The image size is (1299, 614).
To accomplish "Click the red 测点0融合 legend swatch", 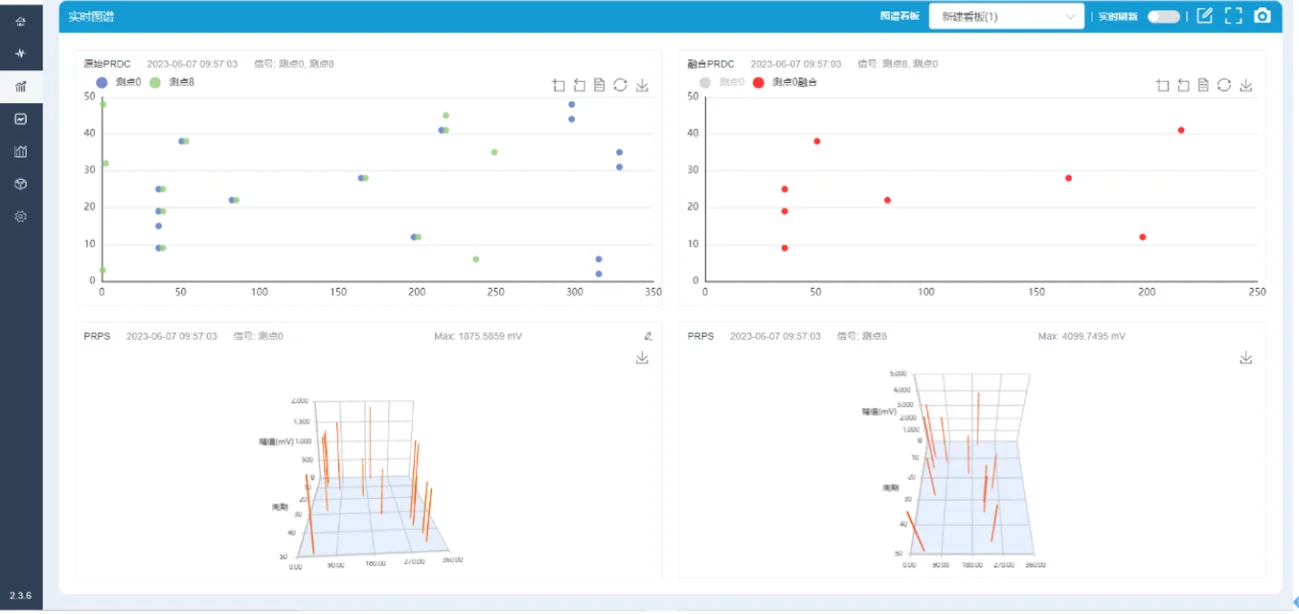I will (758, 82).
